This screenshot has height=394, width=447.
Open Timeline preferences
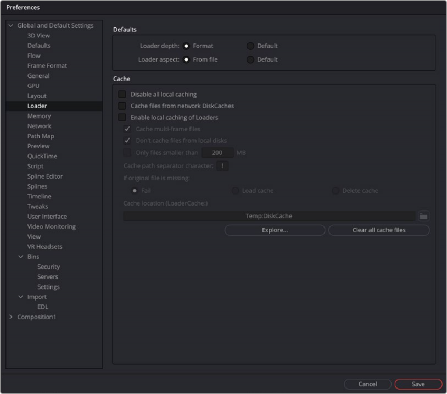tap(39, 196)
